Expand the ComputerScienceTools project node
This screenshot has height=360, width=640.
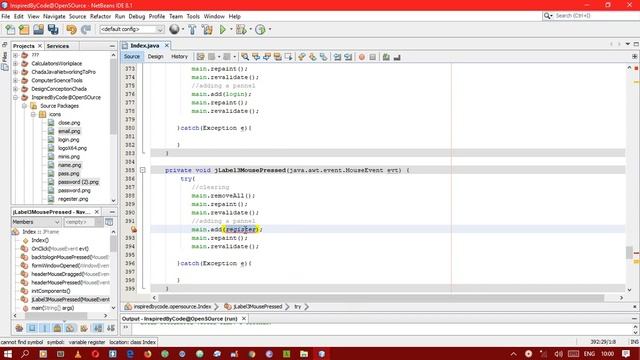[x=16, y=80]
